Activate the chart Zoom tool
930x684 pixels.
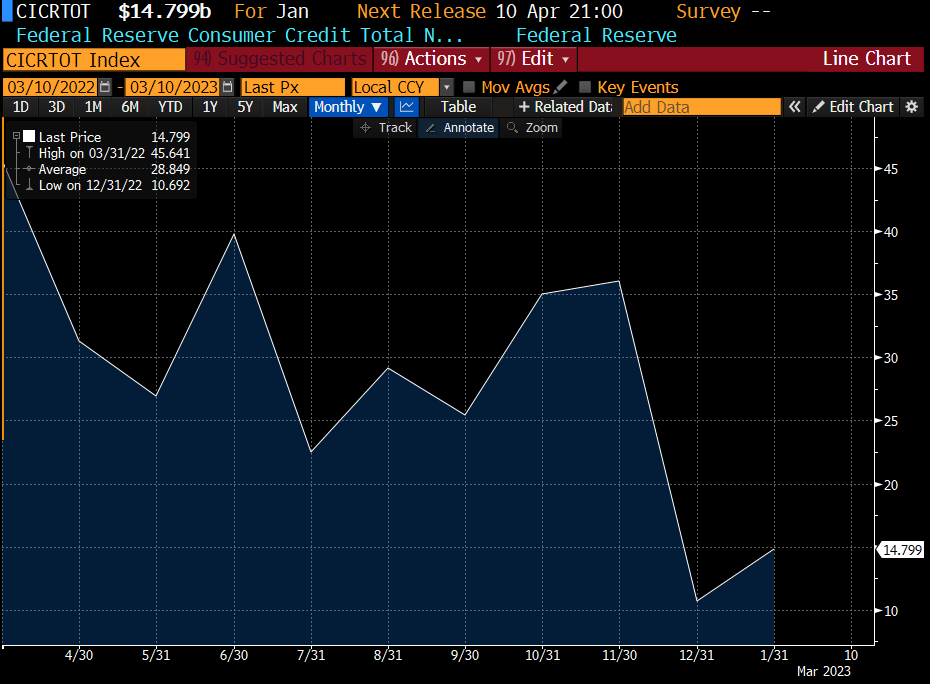point(532,128)
